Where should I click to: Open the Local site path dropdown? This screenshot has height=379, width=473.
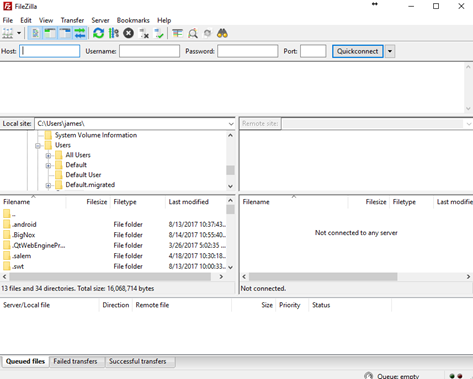[231, 124]
